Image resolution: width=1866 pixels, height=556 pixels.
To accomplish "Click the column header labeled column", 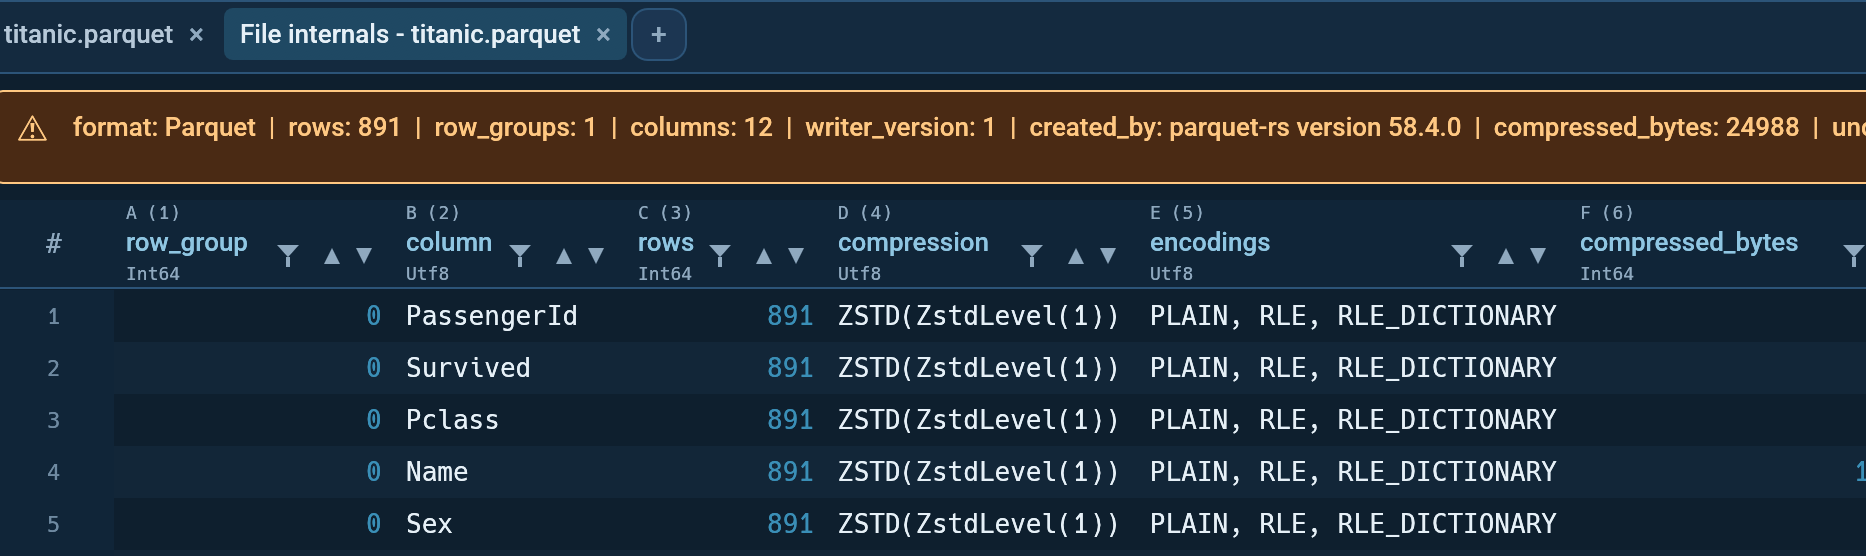I will point(449,243).
